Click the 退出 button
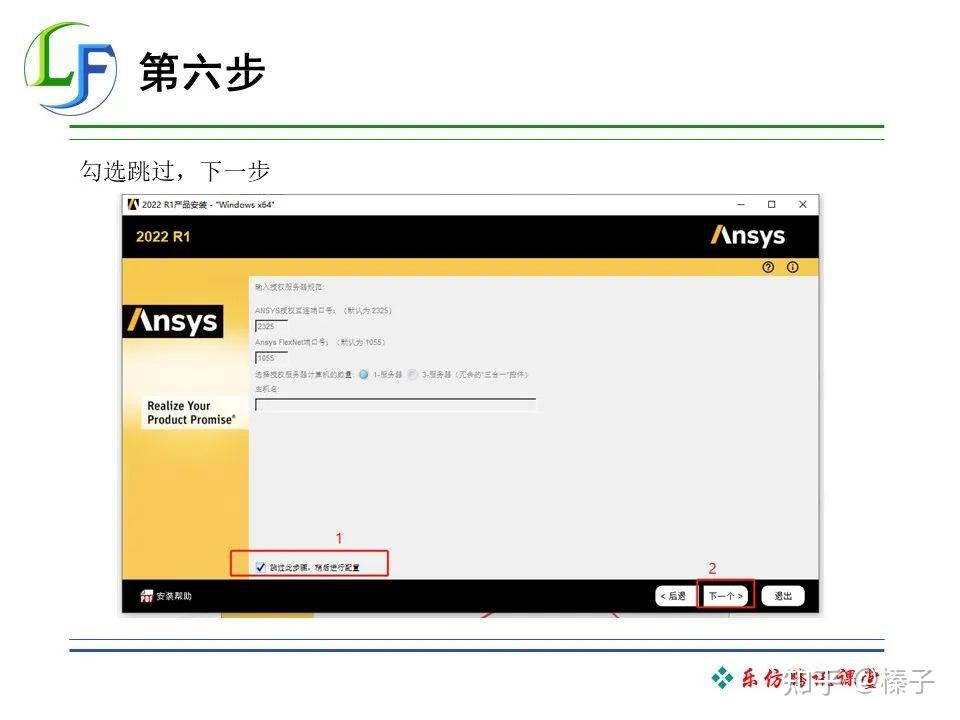The image size is (960, 720). click(x=782, y=594)
